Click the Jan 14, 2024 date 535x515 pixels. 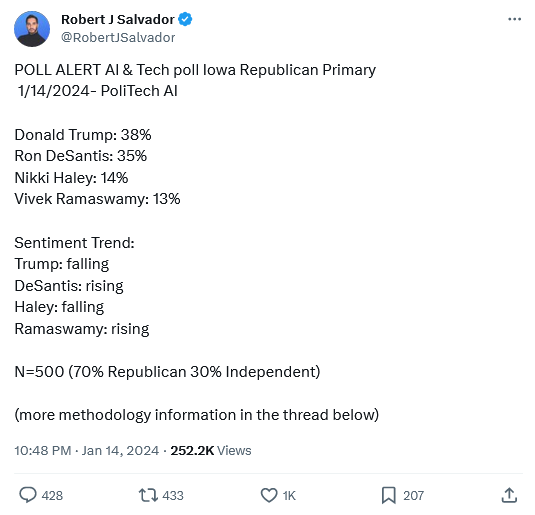pyautogui.click(x=120, y=450)
